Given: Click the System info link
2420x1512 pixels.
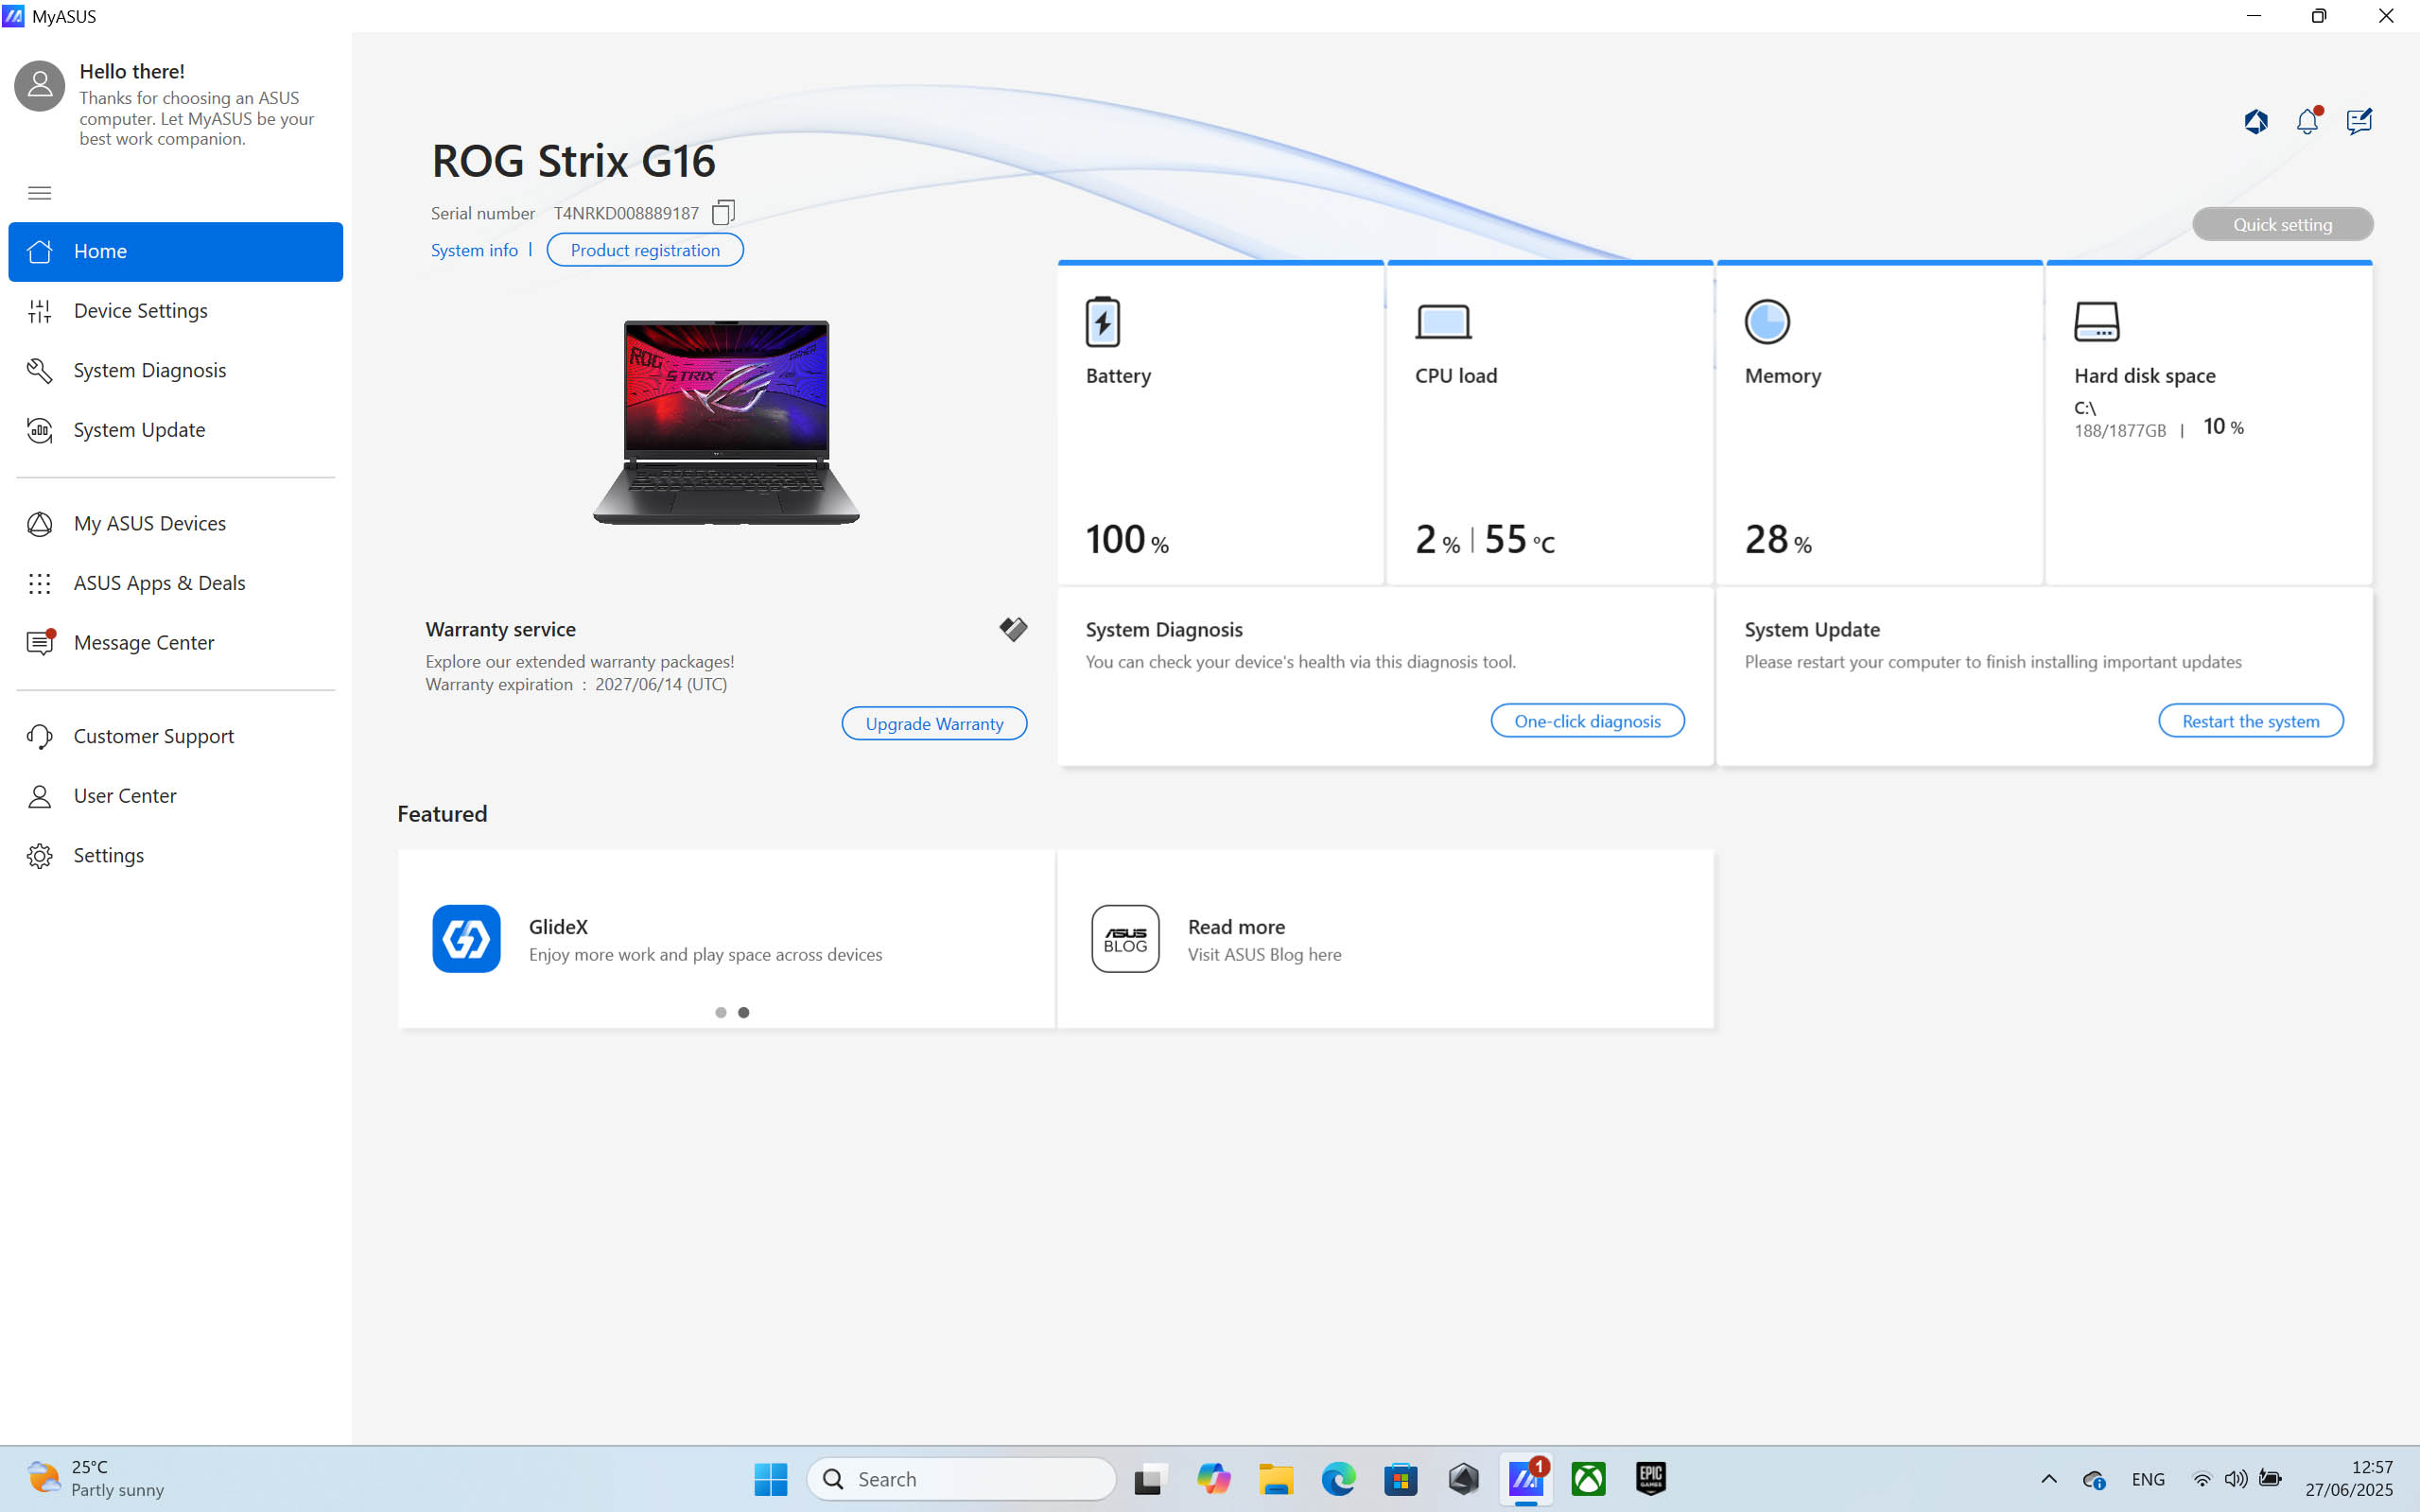Looking at the screenshot, I should pos(474,250).
